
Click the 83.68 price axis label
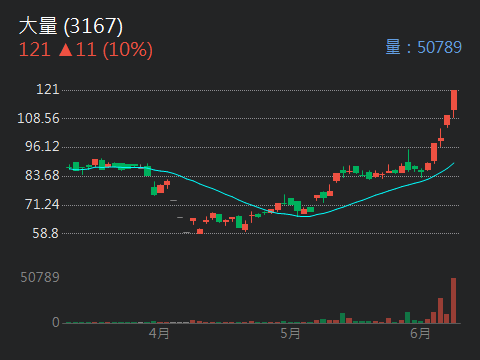pyautogui.click(x=42, y=175)
